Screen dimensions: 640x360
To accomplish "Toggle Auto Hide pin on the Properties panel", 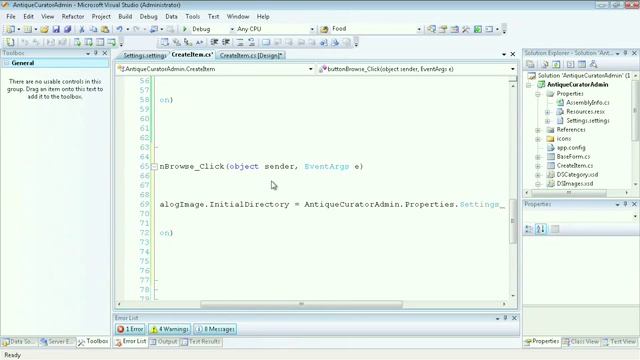I will (x=626, y=204).
